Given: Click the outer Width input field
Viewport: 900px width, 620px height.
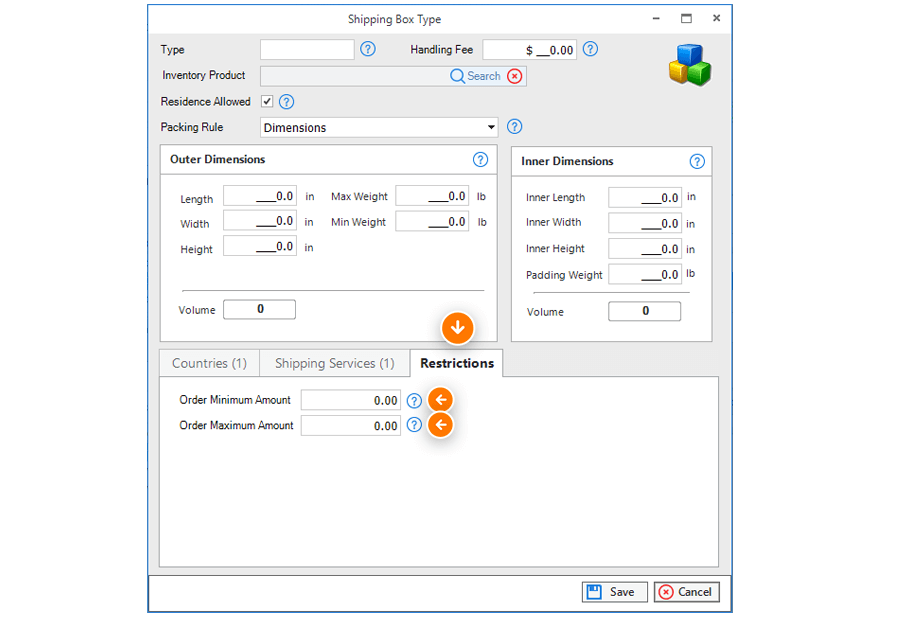Looking at the screenshot, I should coord(260,220).
